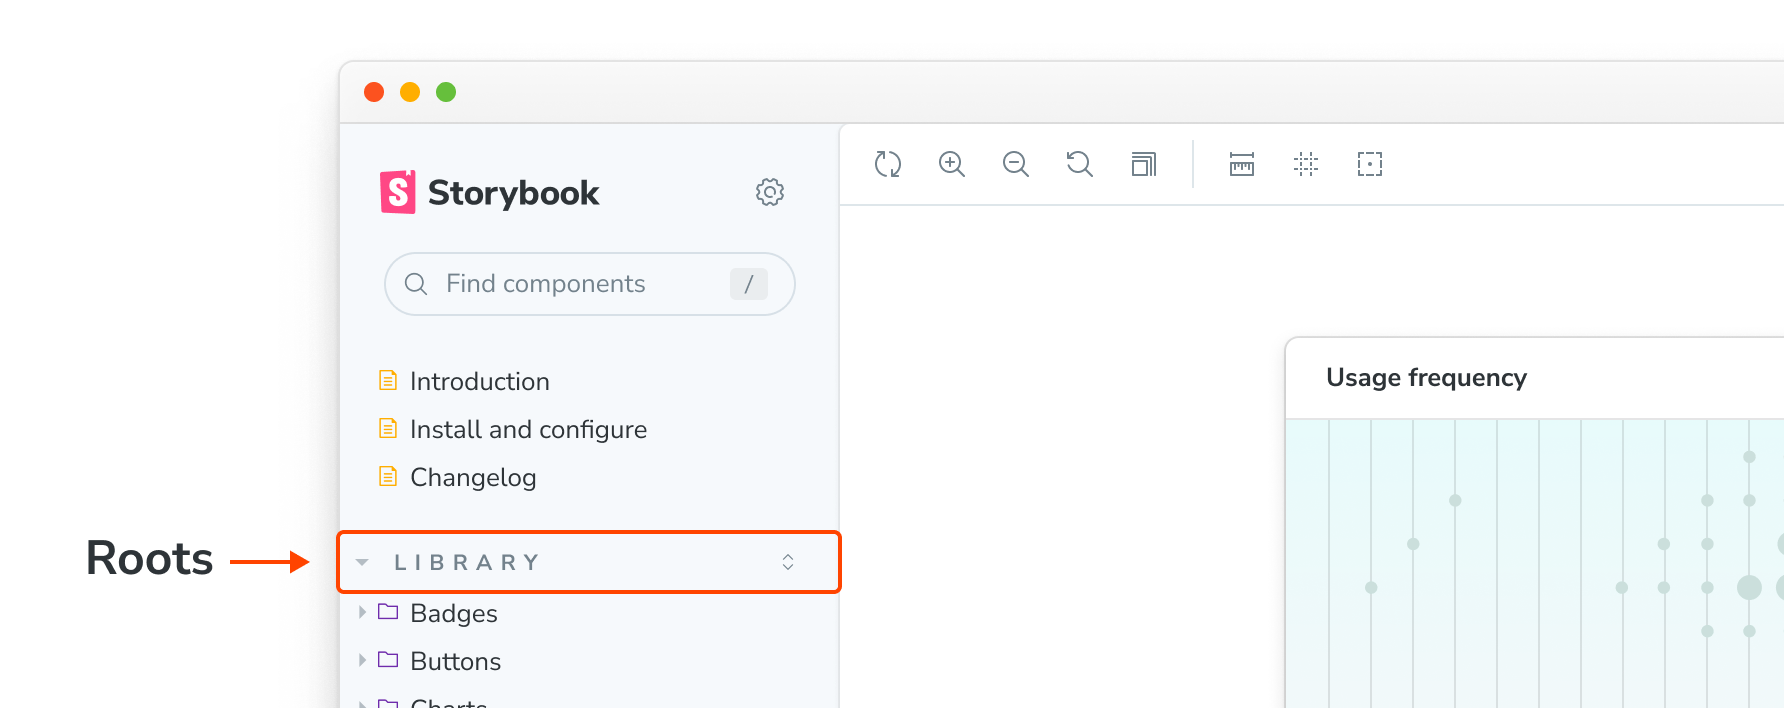Click the Storybook logo

pos(490,192)
